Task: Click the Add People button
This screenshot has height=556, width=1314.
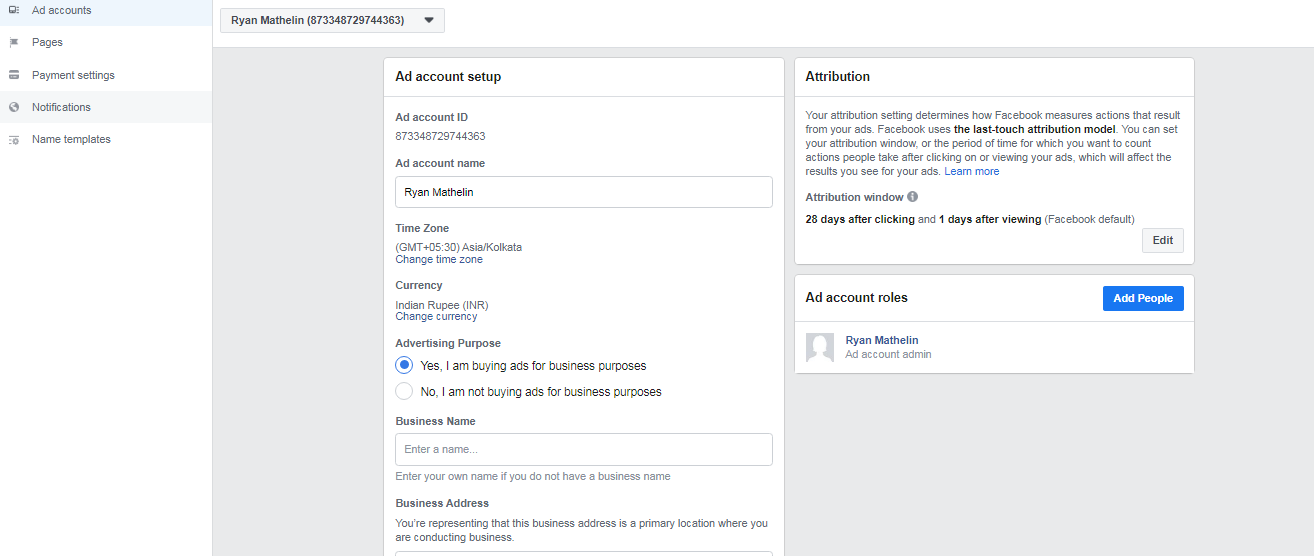Action: (x=1143, y=298)
